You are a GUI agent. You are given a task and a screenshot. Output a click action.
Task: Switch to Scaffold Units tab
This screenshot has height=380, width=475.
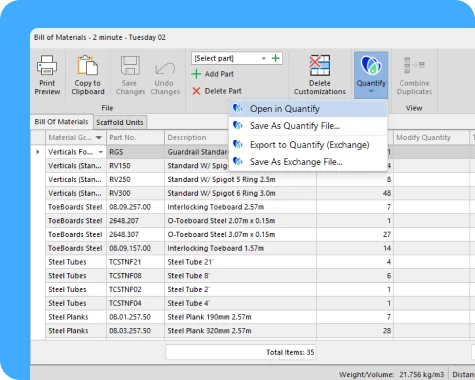[120, 122]
